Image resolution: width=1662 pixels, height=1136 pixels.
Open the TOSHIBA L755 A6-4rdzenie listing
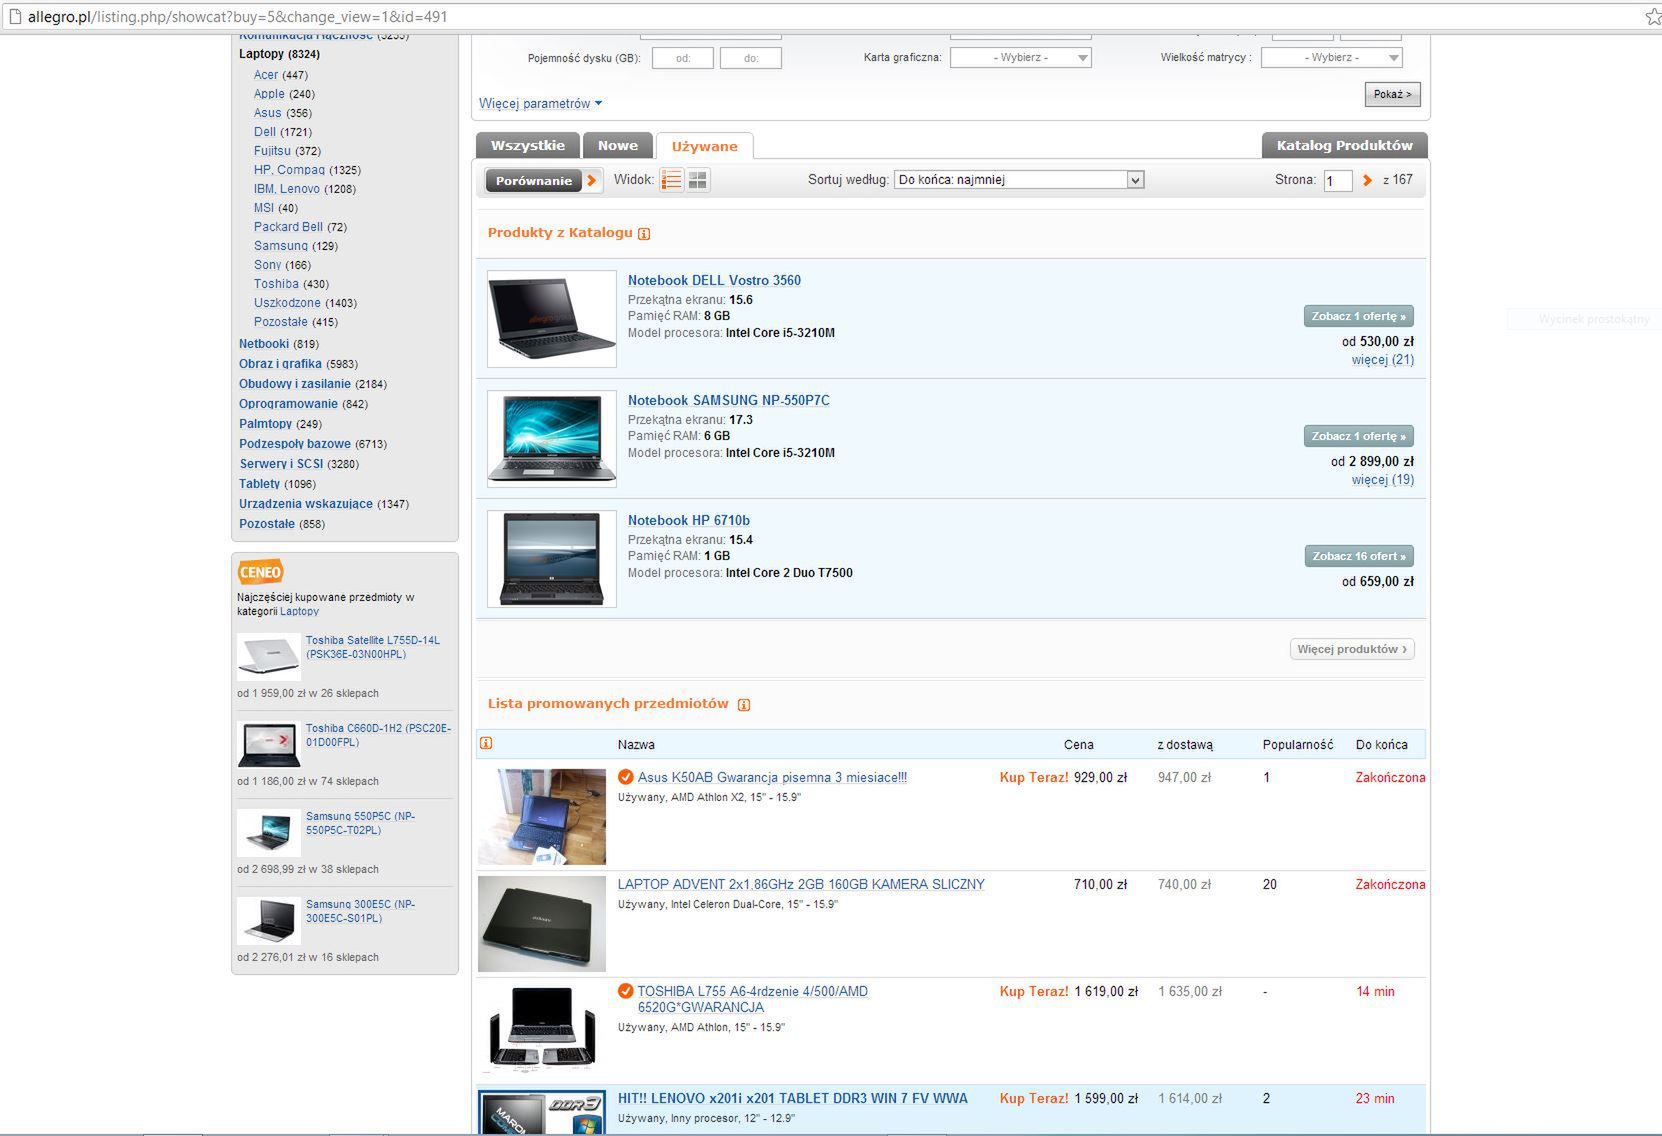tap(753, 999)
